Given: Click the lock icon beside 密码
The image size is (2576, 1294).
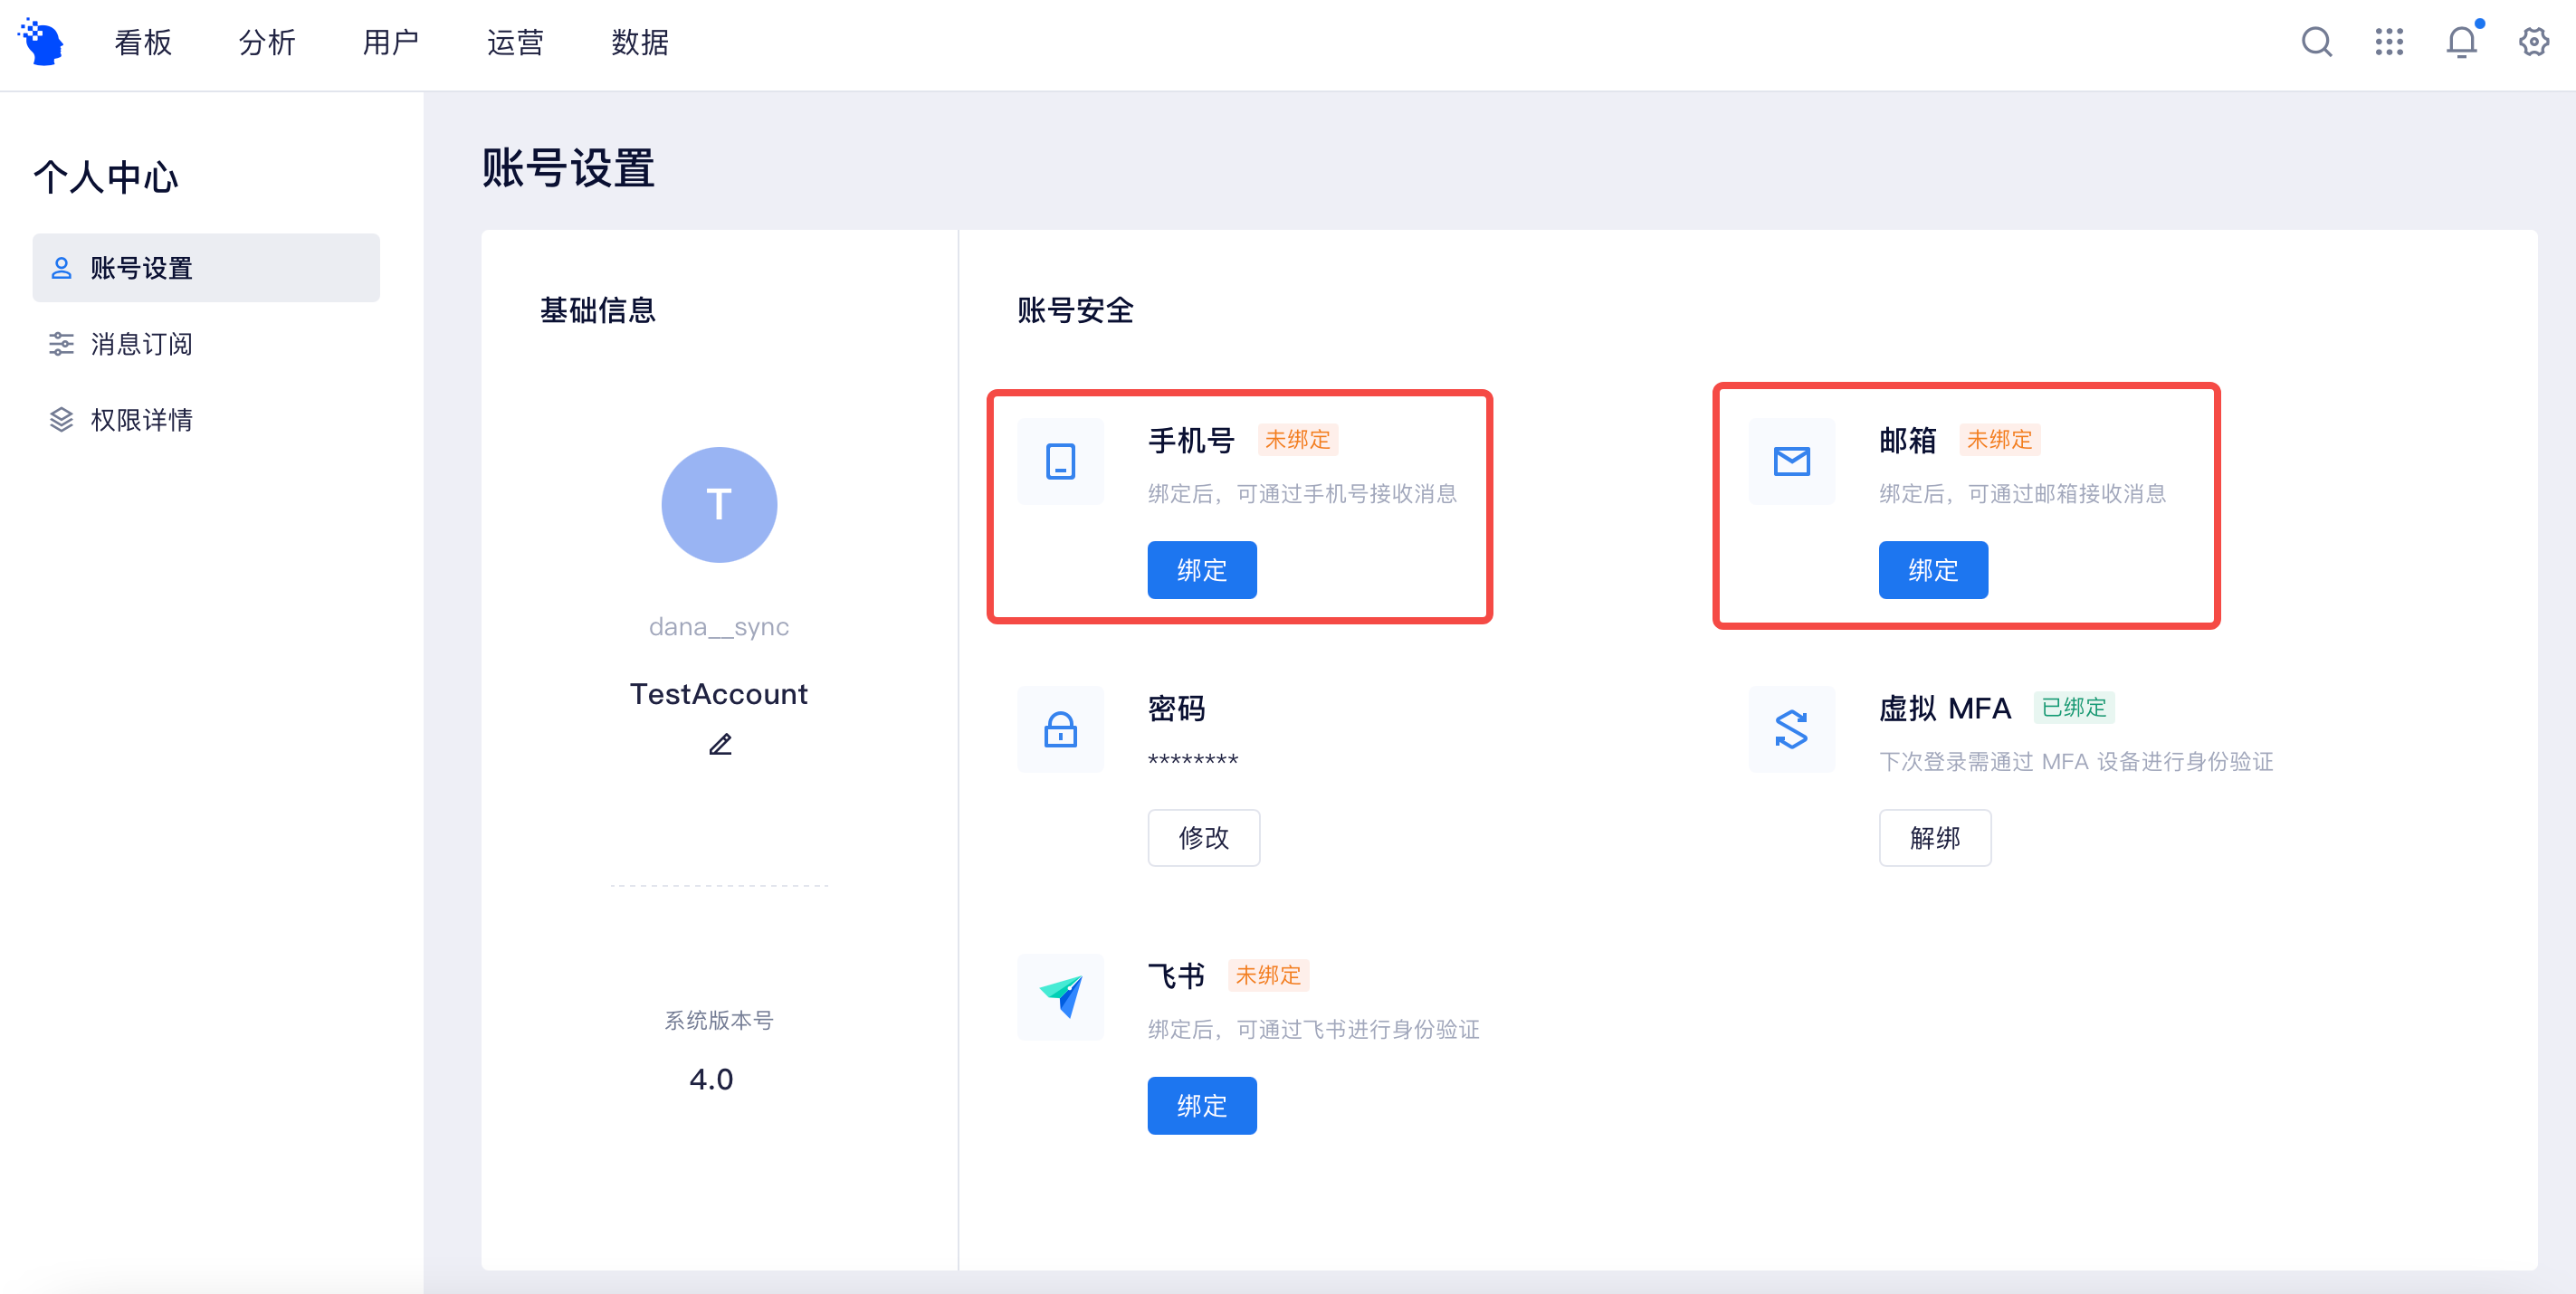Looking at the screenshot, I should pos(1060,729).
